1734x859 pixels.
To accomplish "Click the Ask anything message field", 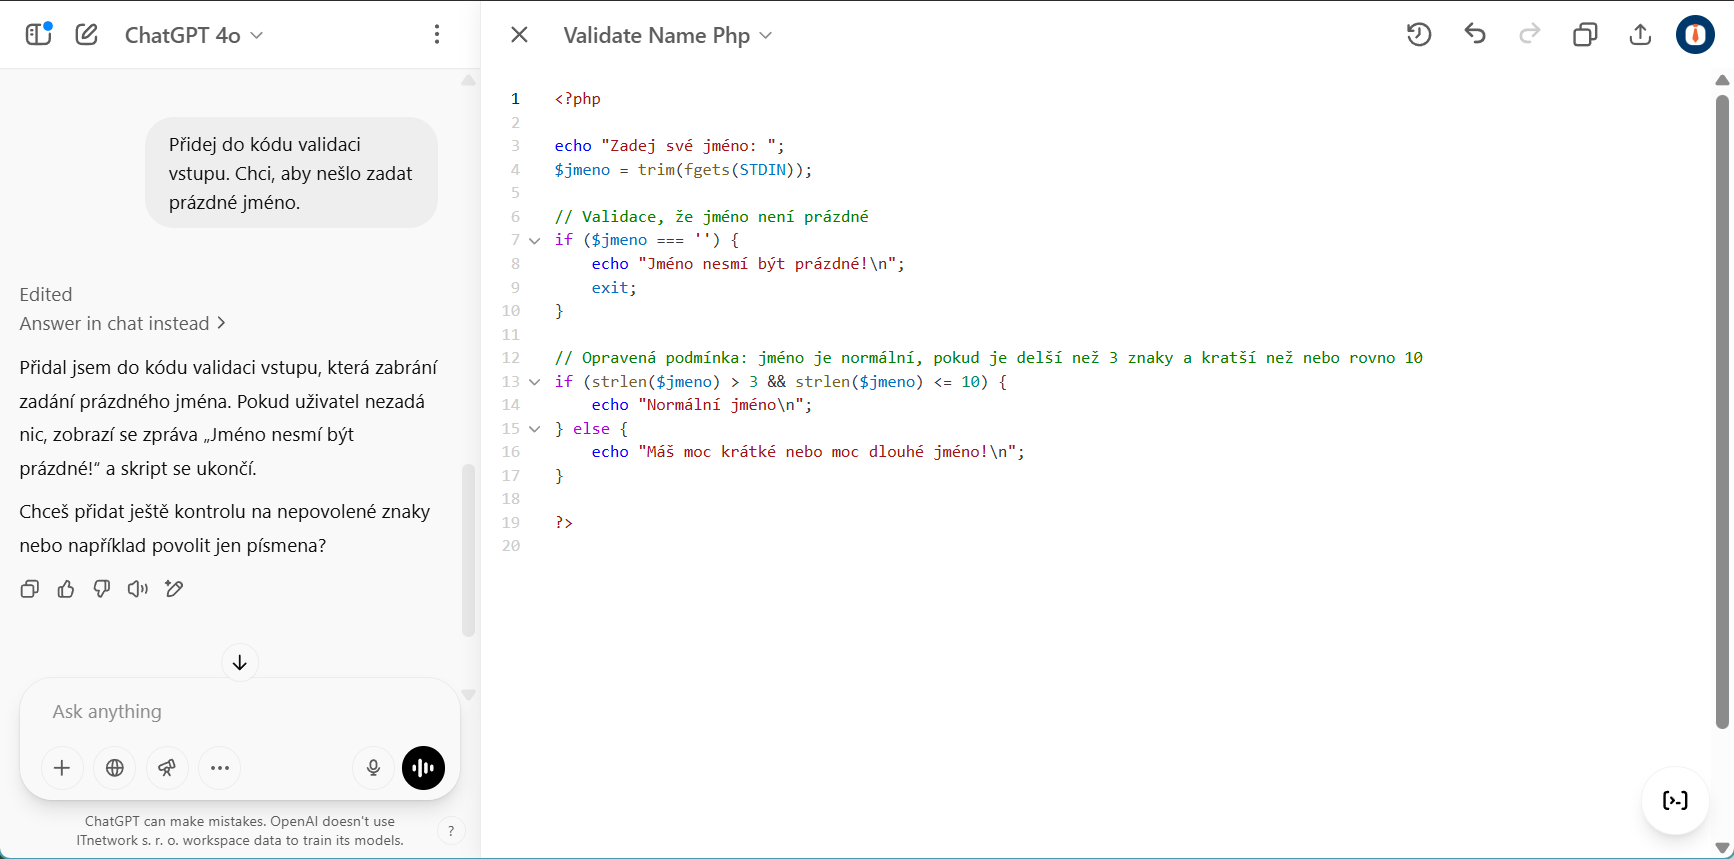I will (x=240, y=712).
